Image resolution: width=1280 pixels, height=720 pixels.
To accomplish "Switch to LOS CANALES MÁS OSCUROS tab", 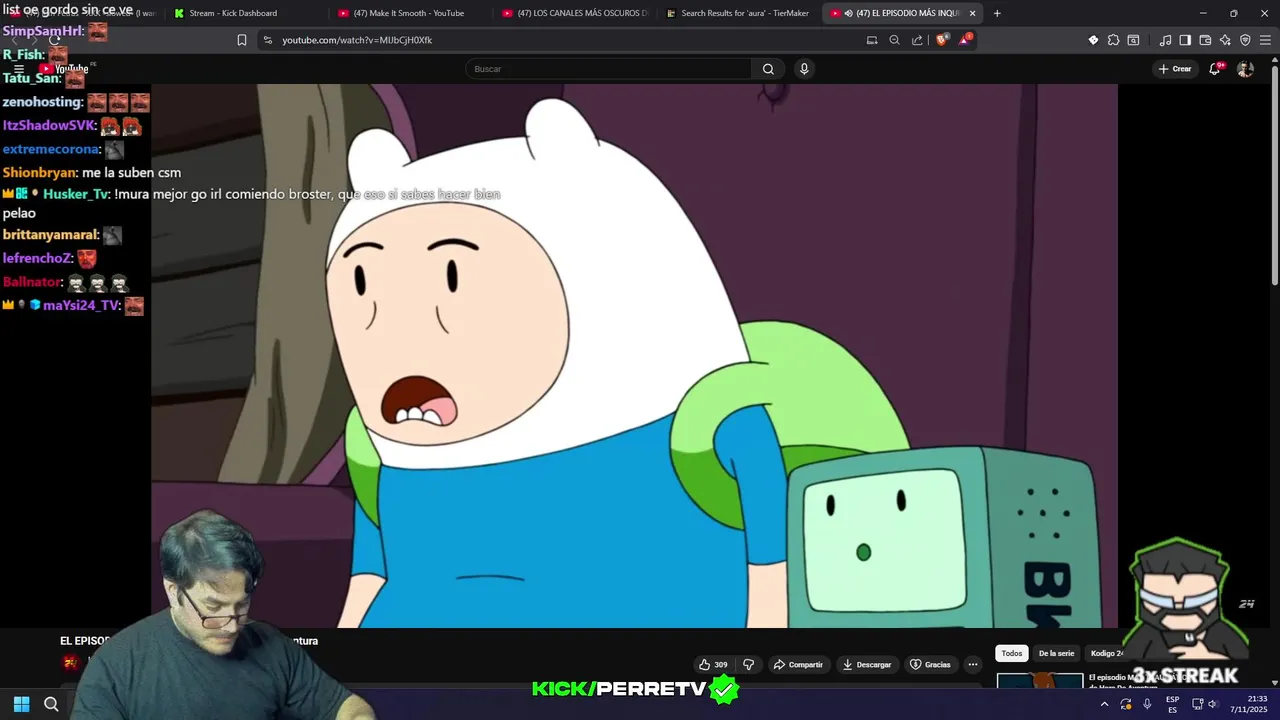I will [575, 13].
